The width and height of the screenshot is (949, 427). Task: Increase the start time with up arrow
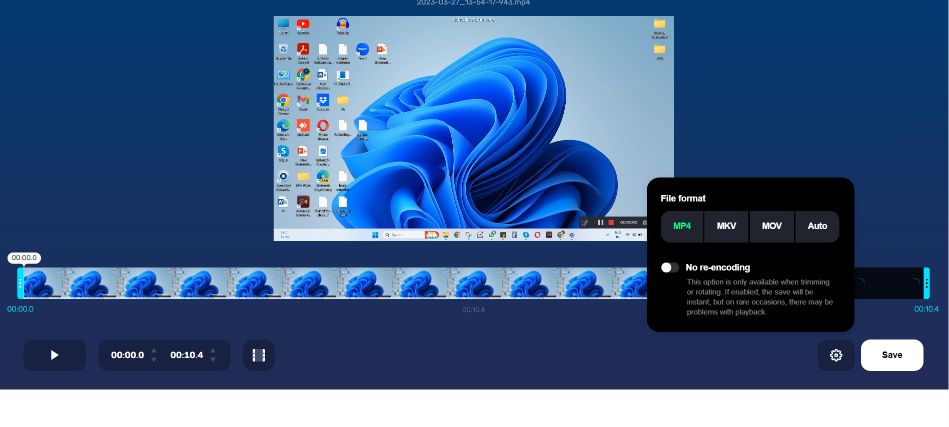[154, 351]
